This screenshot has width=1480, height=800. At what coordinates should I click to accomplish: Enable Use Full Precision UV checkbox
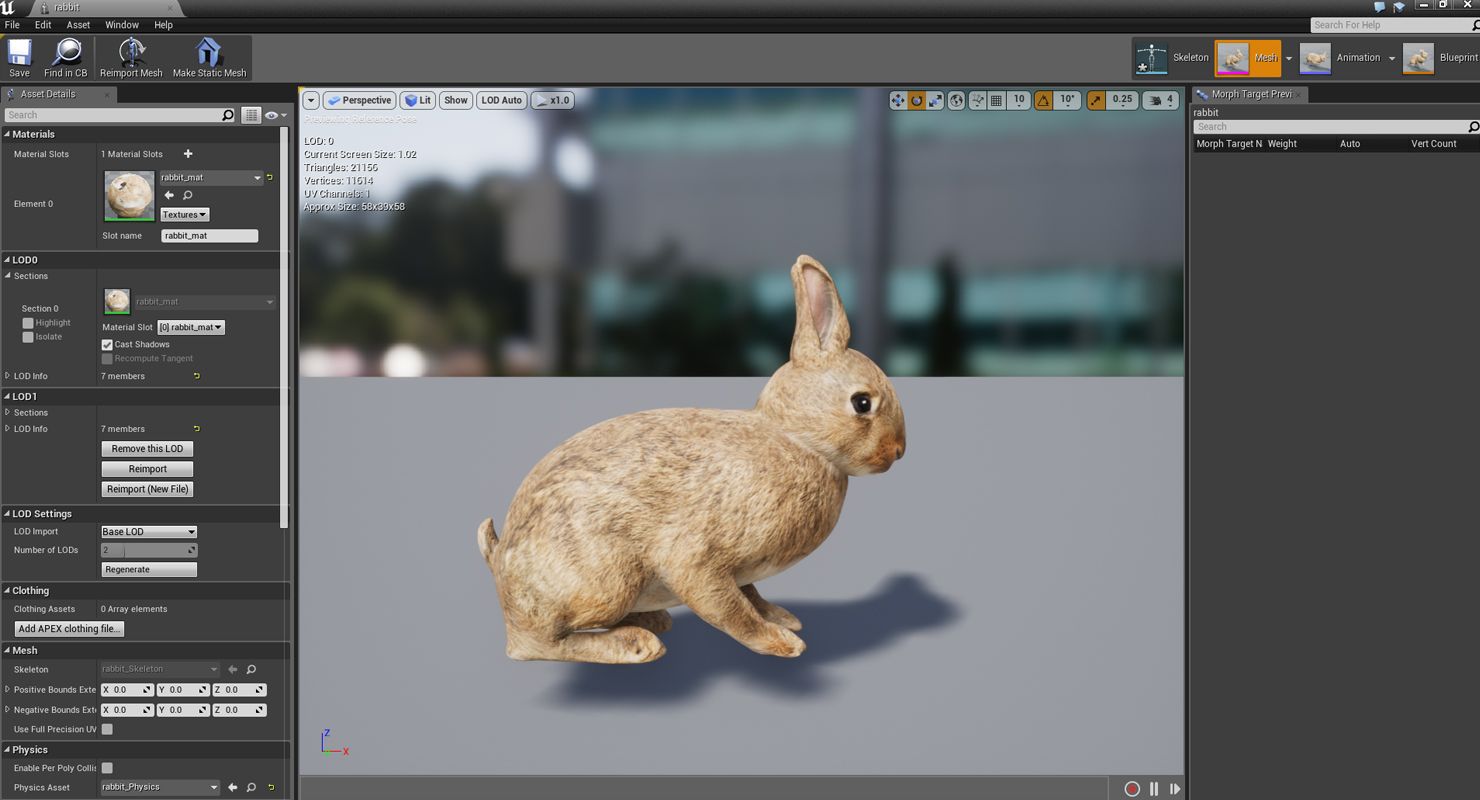(107, 729)
